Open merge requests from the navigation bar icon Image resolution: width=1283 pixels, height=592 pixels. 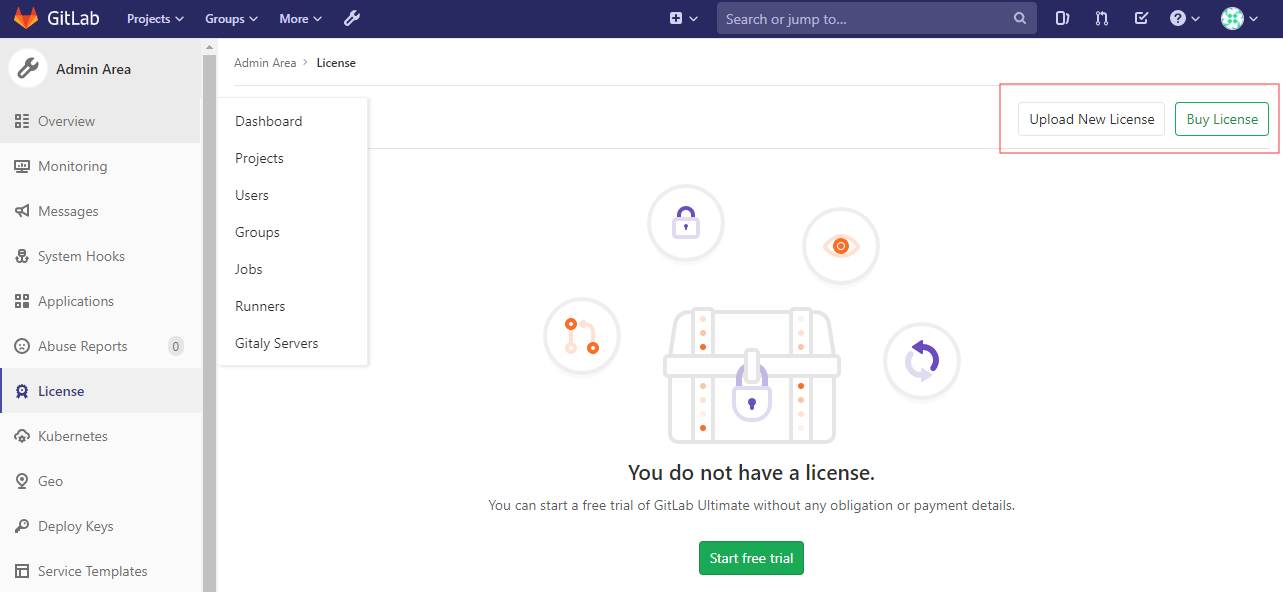[1101, 18]
